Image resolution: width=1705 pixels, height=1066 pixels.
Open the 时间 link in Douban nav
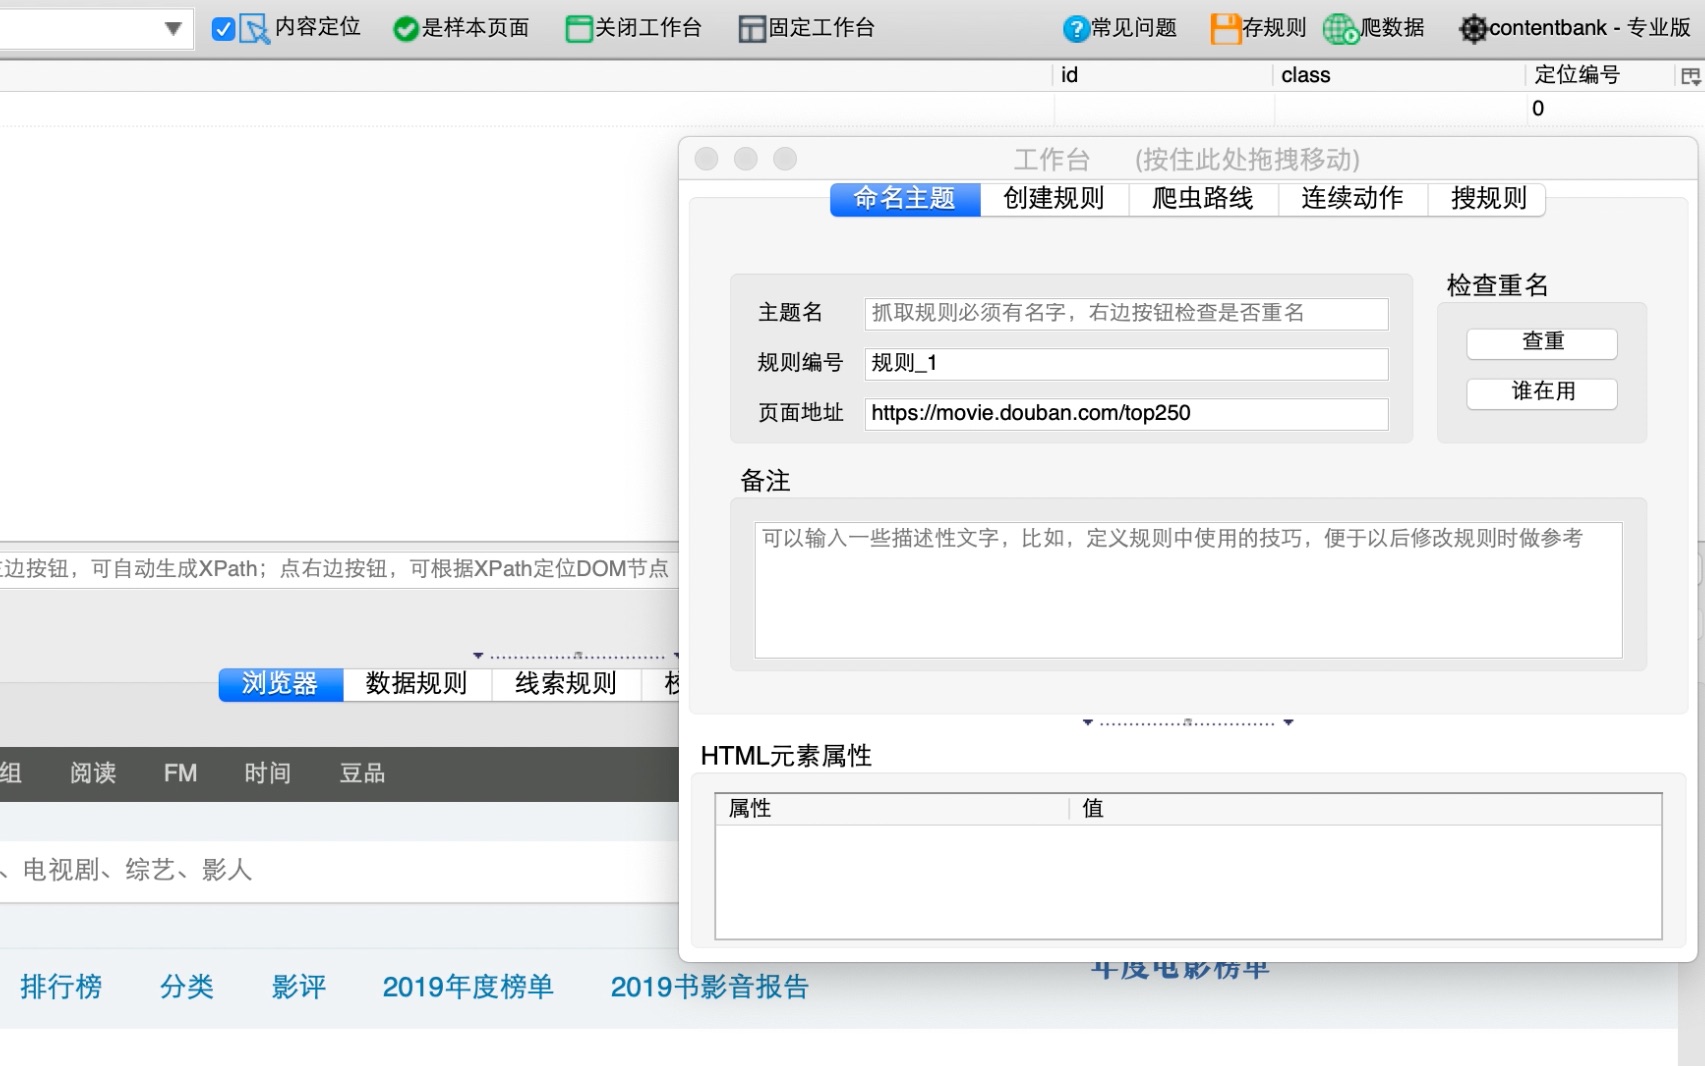pyautogui.click(x=267, y=773)
